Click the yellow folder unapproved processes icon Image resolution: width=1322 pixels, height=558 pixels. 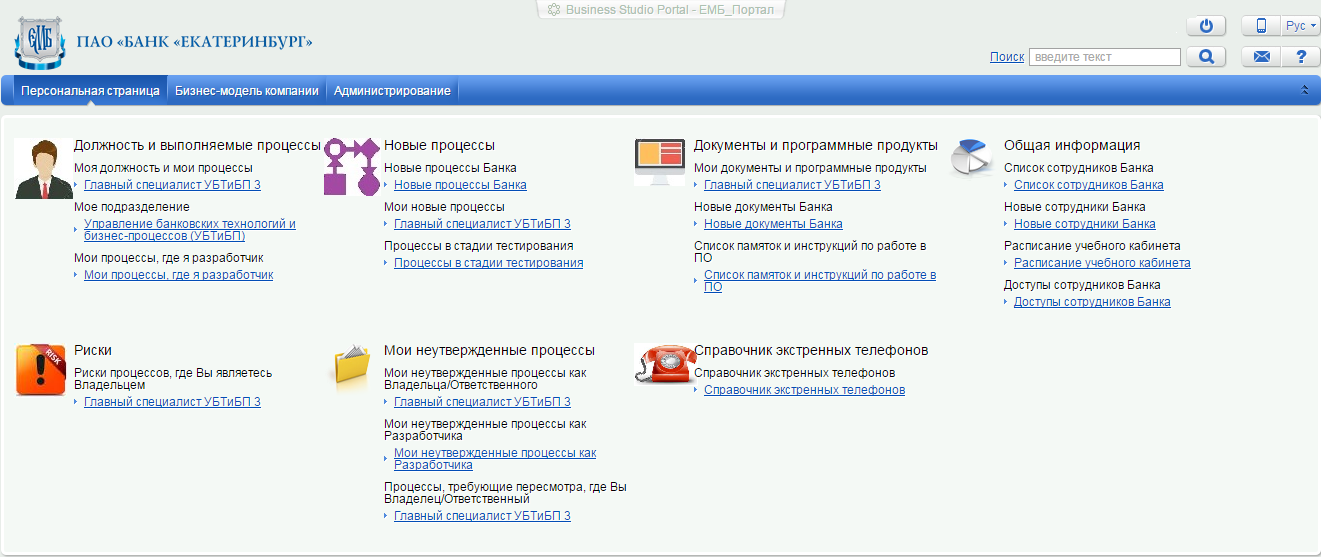tap(352, 366)
